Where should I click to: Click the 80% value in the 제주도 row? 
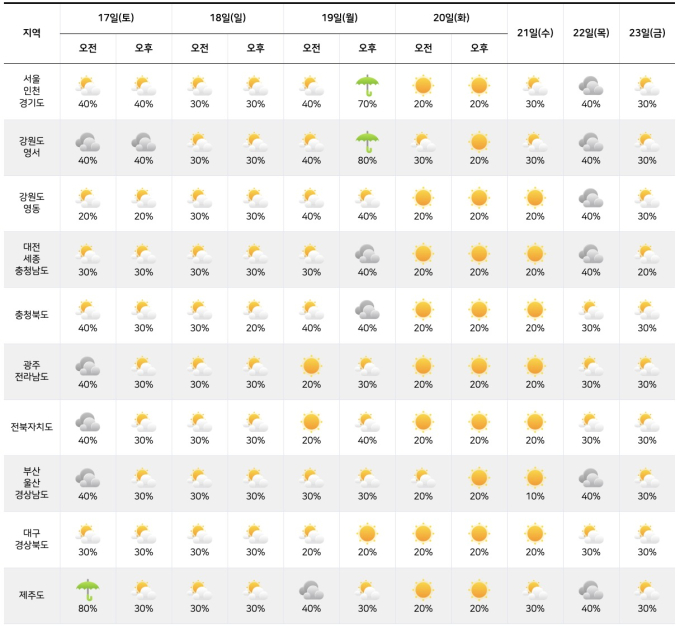[88, 608]
